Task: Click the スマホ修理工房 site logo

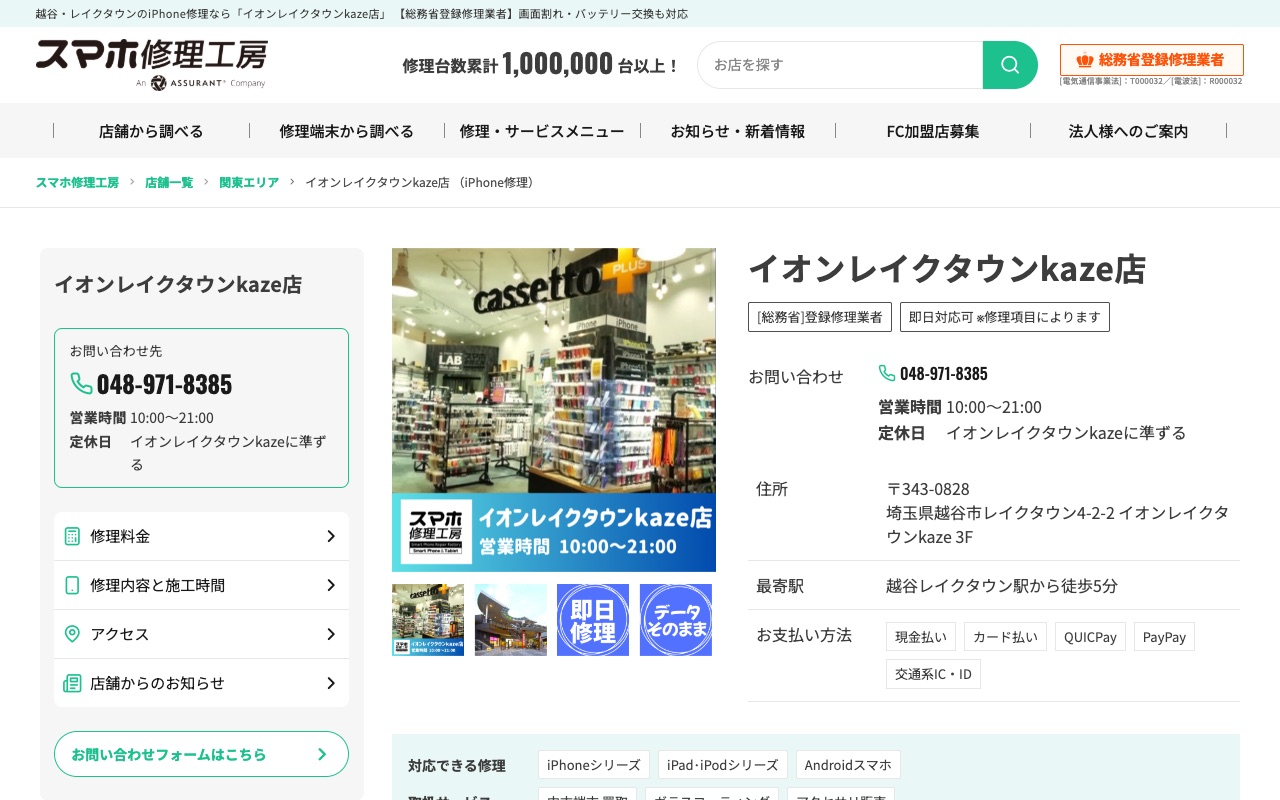Action: (x=151, y=65)
